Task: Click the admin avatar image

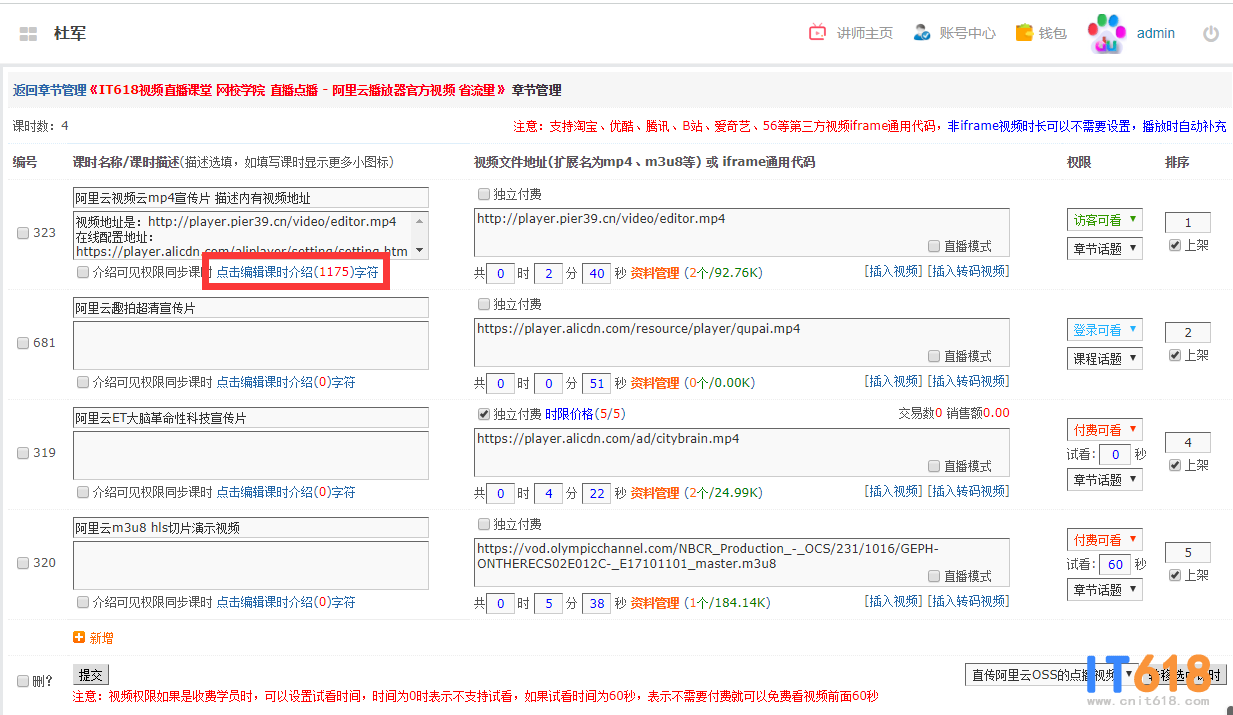Action: [1106, 34]
